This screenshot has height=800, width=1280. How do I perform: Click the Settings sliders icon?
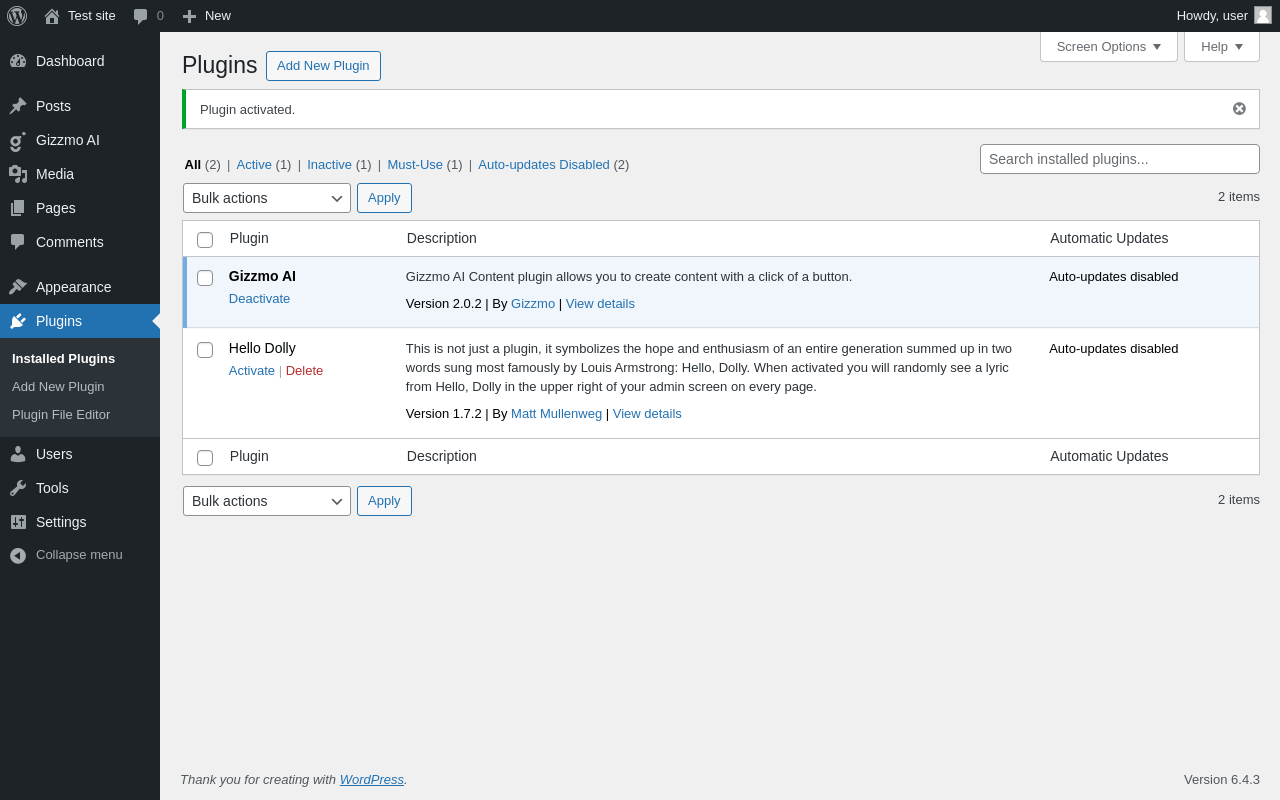pyautogui.click(x=18, y=522)
